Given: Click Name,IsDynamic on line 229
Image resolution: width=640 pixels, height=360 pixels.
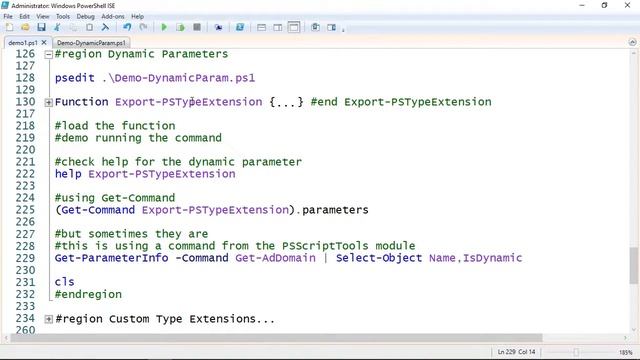Looking at the screenshot, I should [x=476, y=258].
